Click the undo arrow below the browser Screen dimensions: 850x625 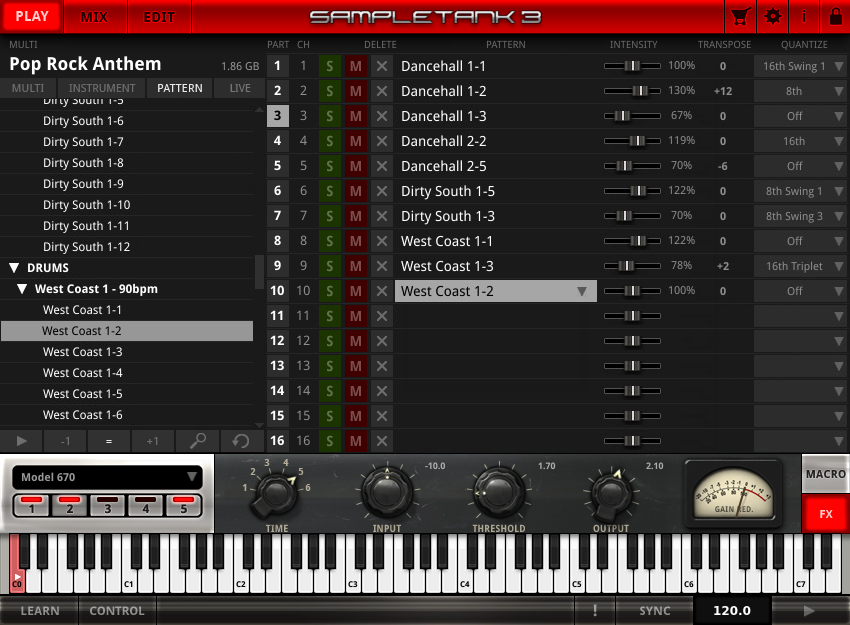(x=241, y=441)
